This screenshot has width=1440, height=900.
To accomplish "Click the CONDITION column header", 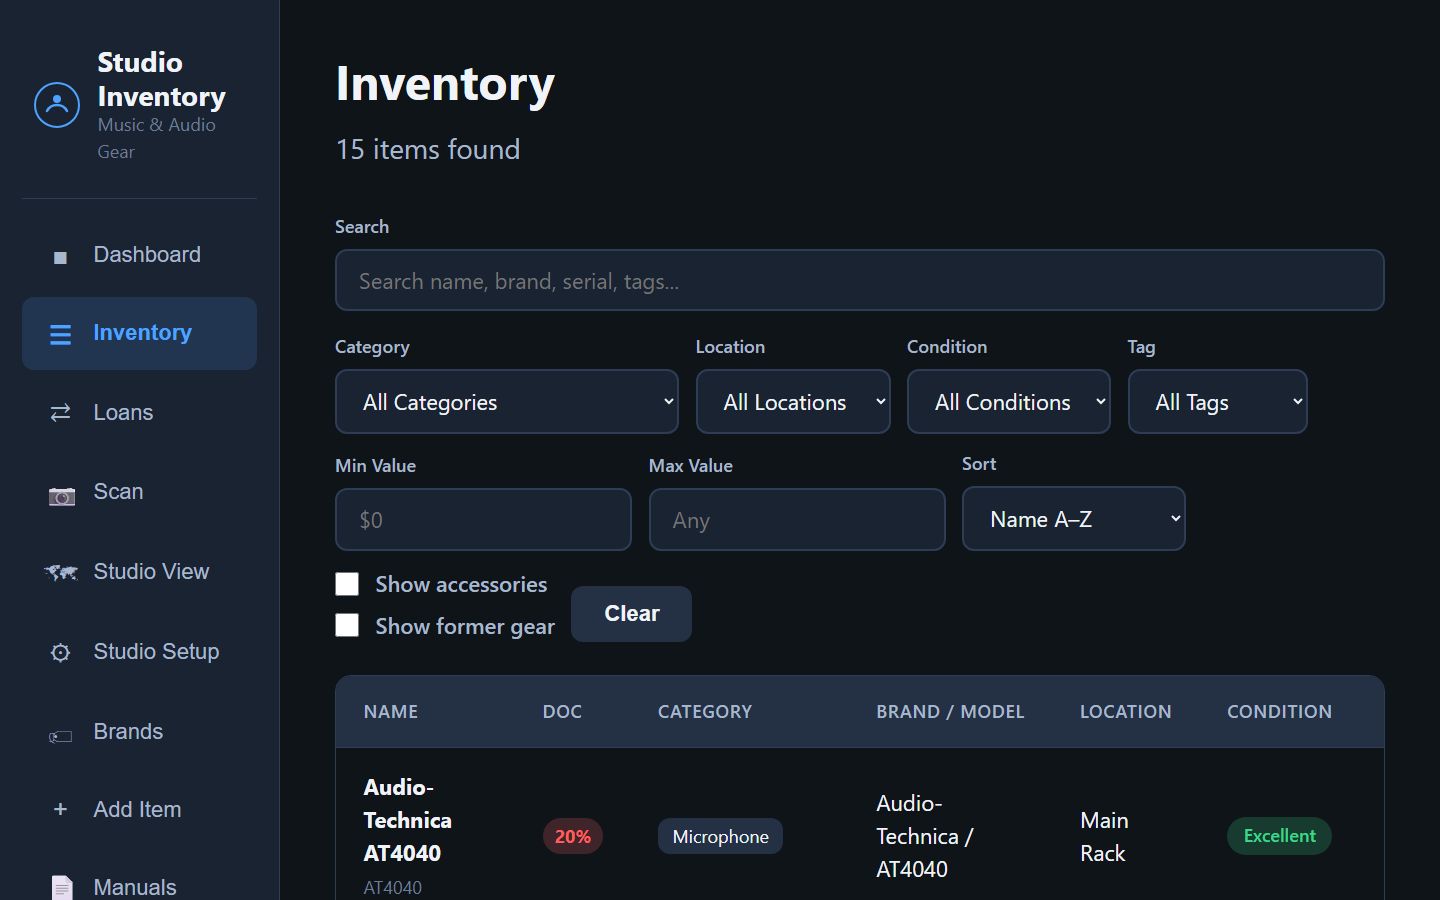I will pyautogui.click(x=1280, y=712).
